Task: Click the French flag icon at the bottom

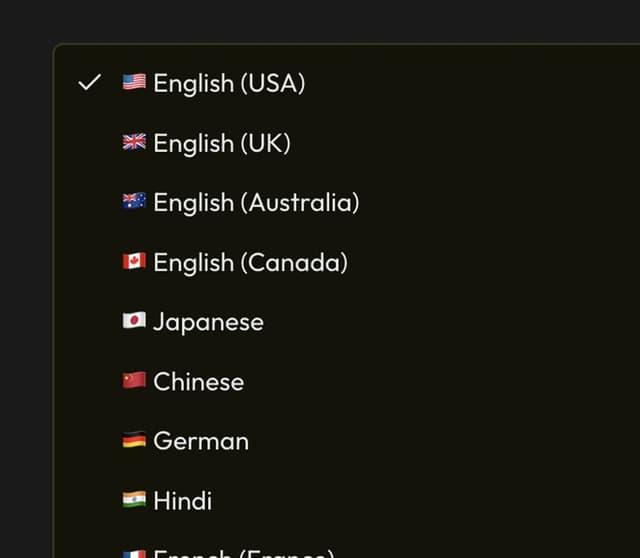Action: [134, 553]
